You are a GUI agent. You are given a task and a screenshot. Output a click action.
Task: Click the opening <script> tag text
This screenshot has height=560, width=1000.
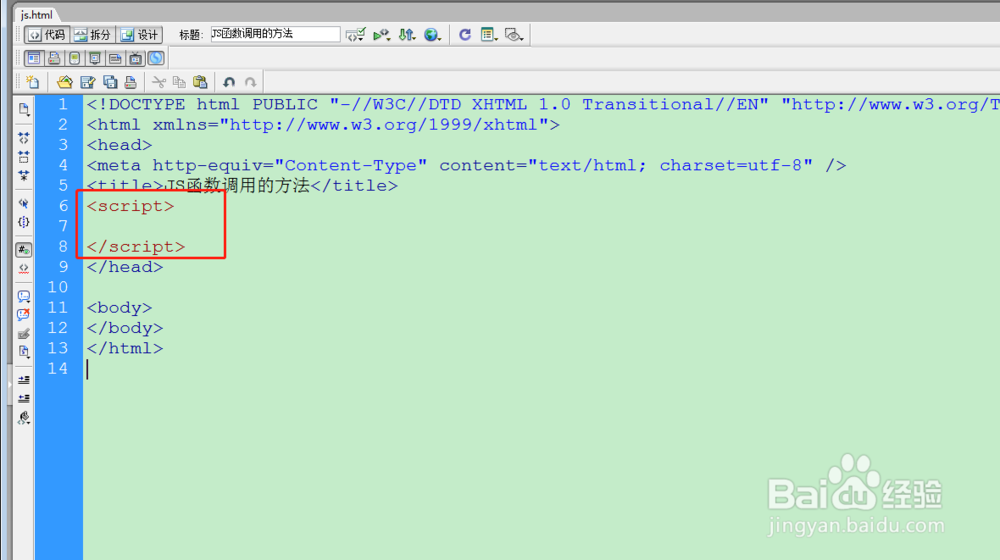pos(130,206)
